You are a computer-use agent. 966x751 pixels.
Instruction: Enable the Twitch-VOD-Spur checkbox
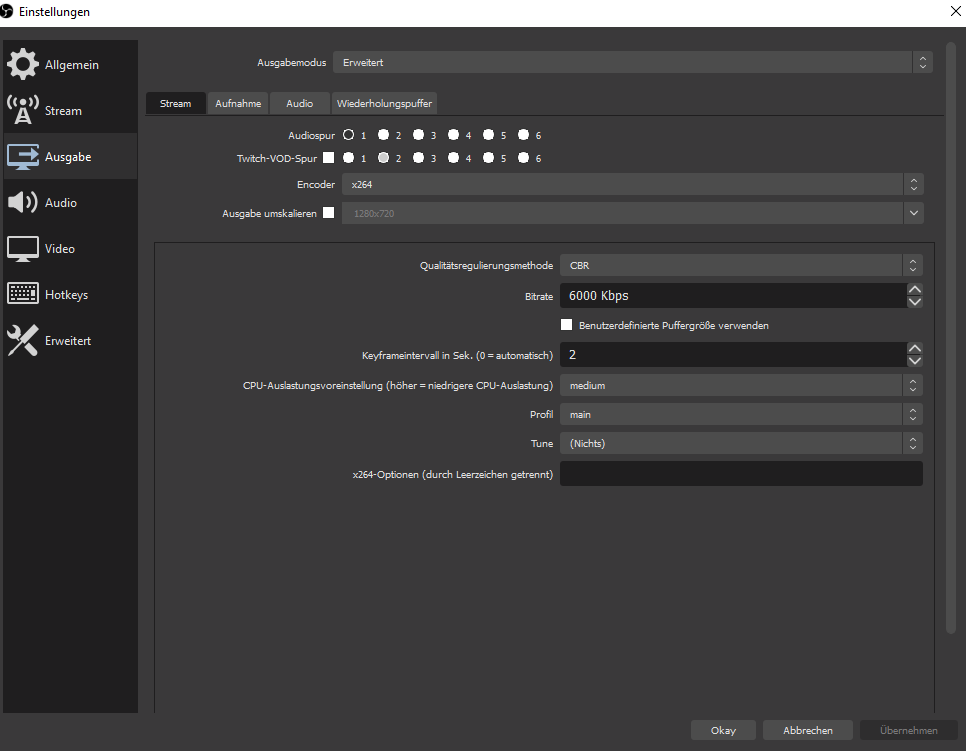(328, 158)
